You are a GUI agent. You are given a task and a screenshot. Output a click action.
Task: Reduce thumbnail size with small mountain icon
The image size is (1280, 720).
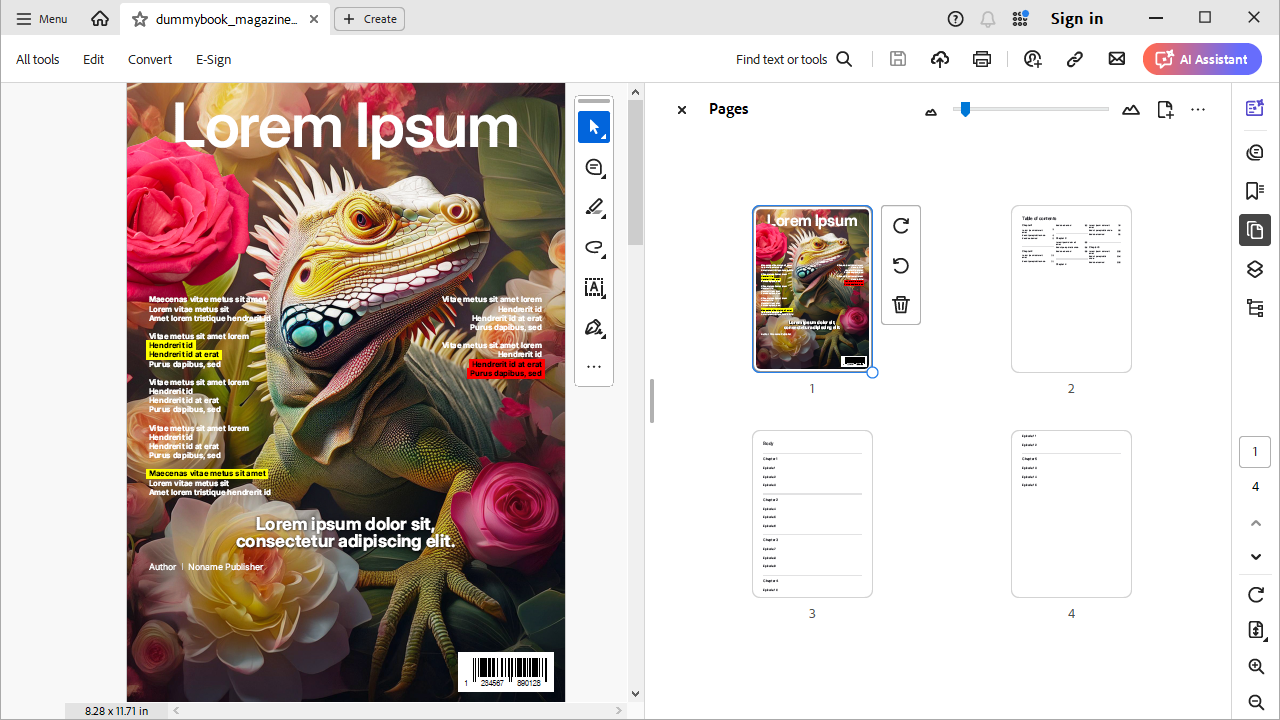click(931, 112)
